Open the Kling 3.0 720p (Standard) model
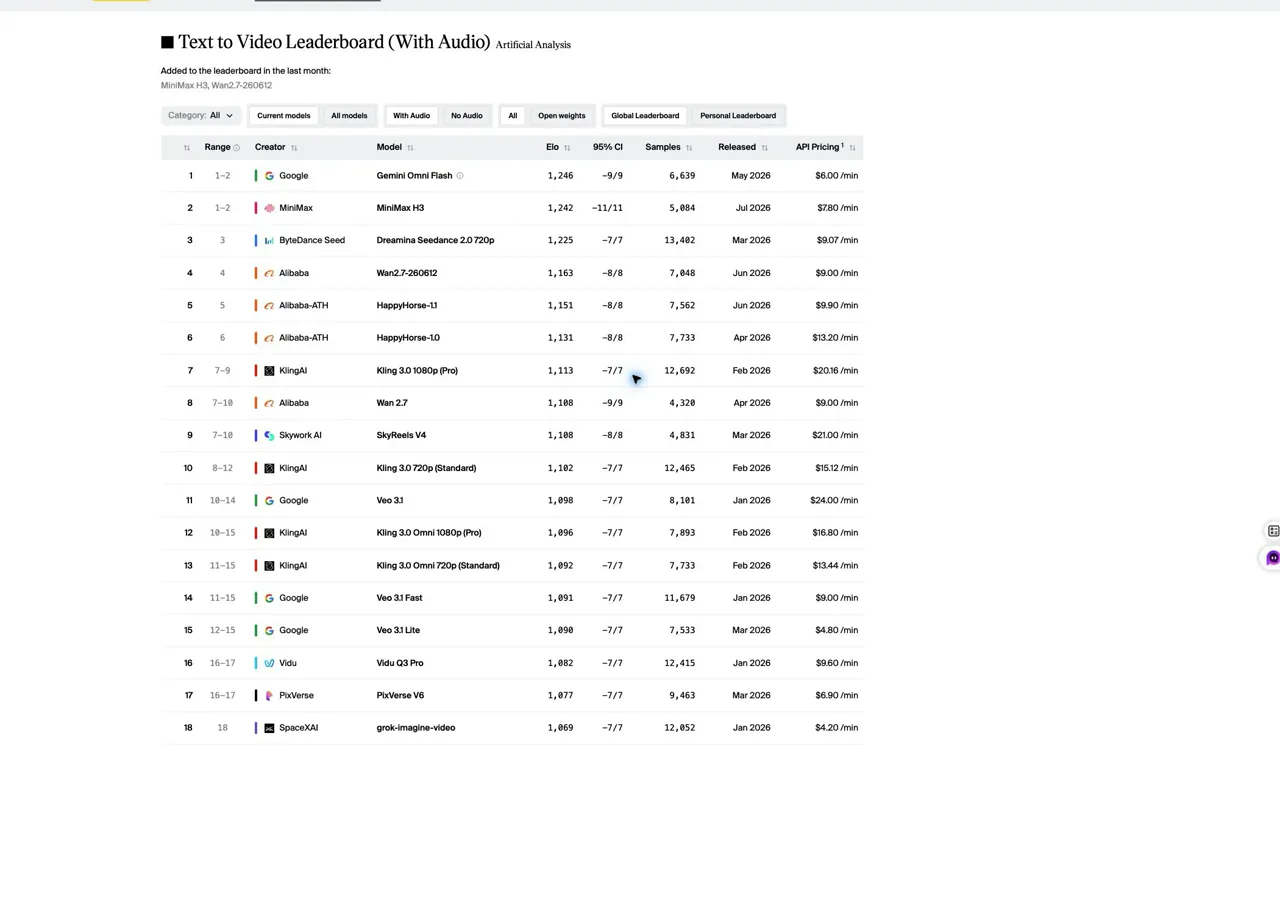Viewport: 1280px width, 914px height. tap(426, 468)
